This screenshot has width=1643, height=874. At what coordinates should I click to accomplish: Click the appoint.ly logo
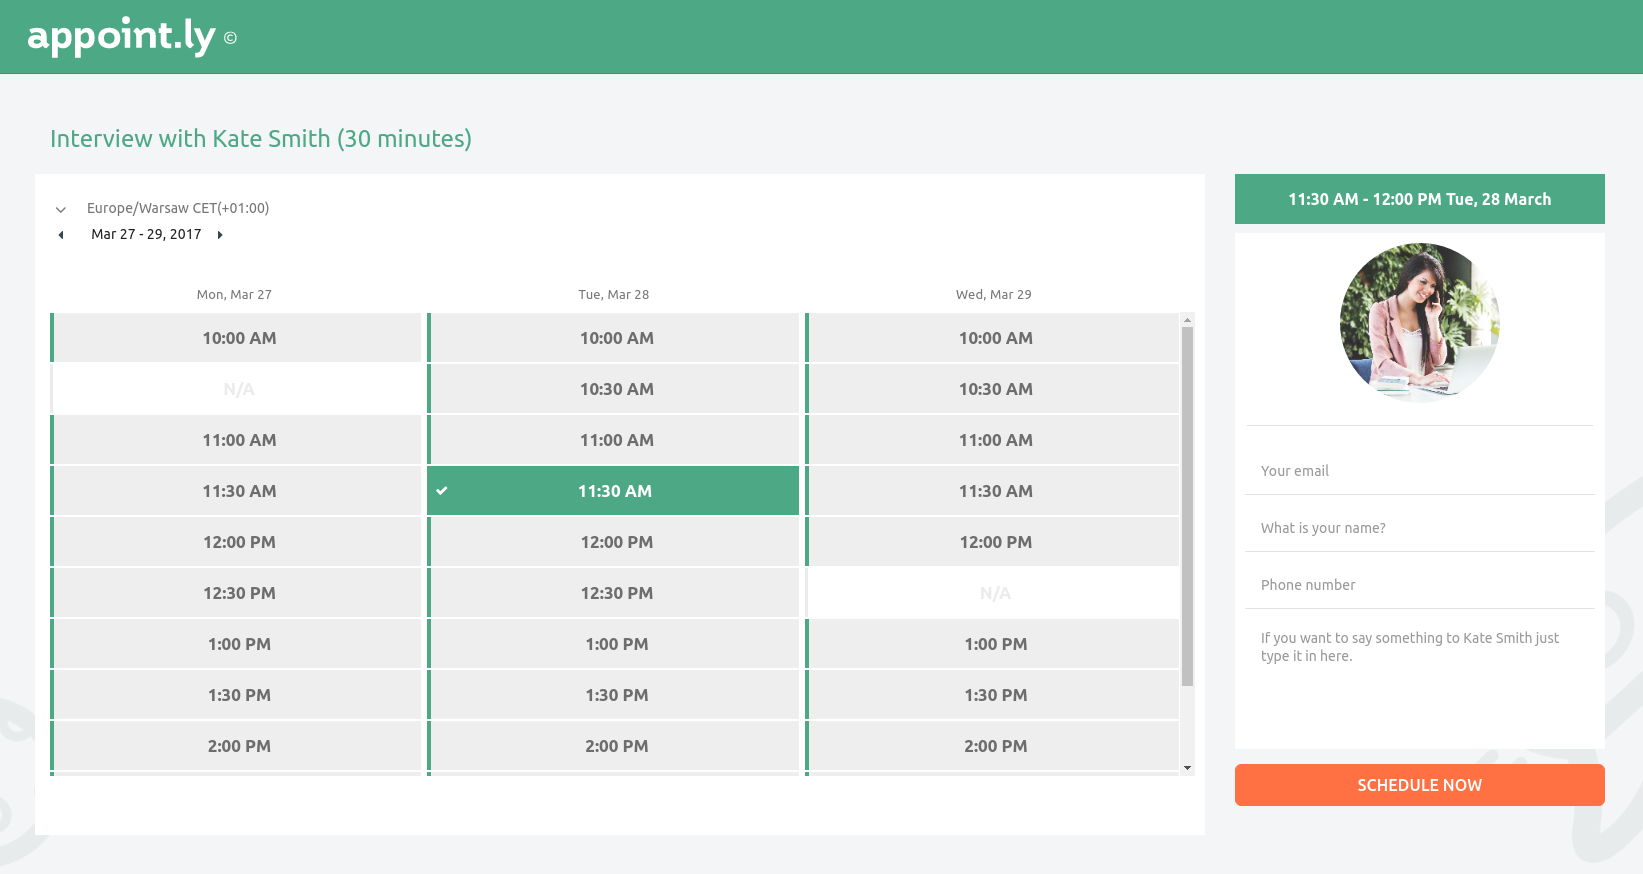click(x=122, y=37)
